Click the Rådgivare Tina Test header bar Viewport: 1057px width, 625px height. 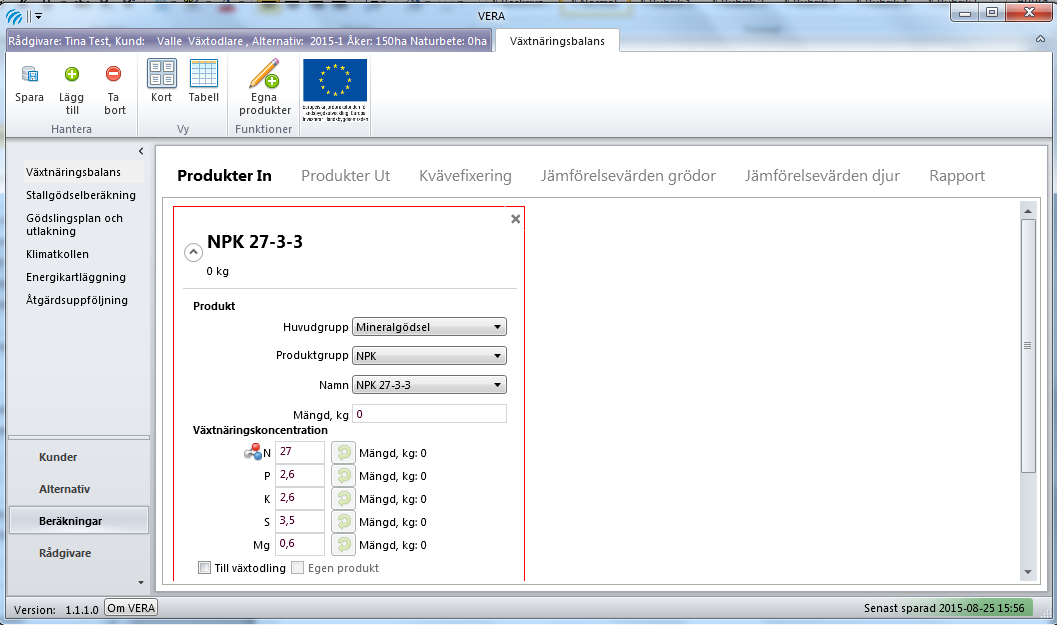point(248,41)
